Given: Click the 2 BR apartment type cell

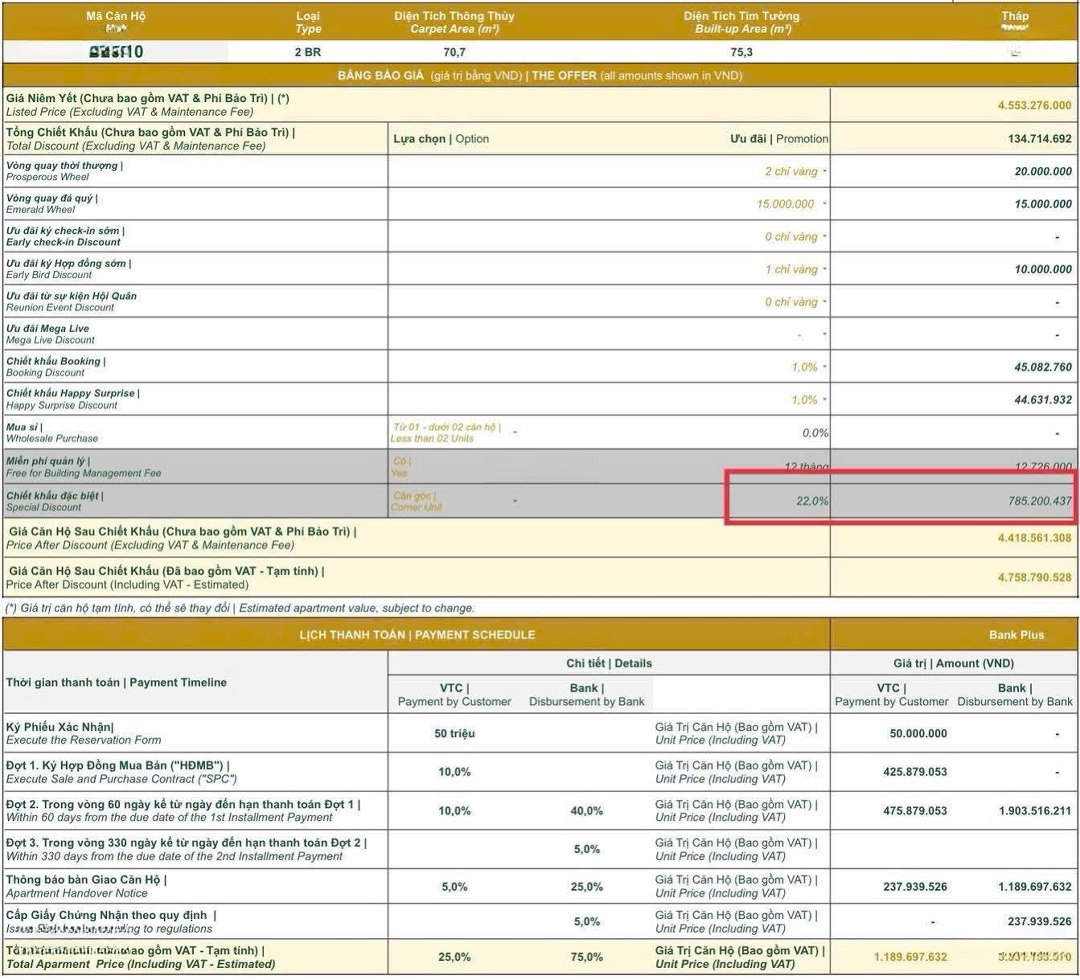Looking at the screenshot, I should coord(308,52).
